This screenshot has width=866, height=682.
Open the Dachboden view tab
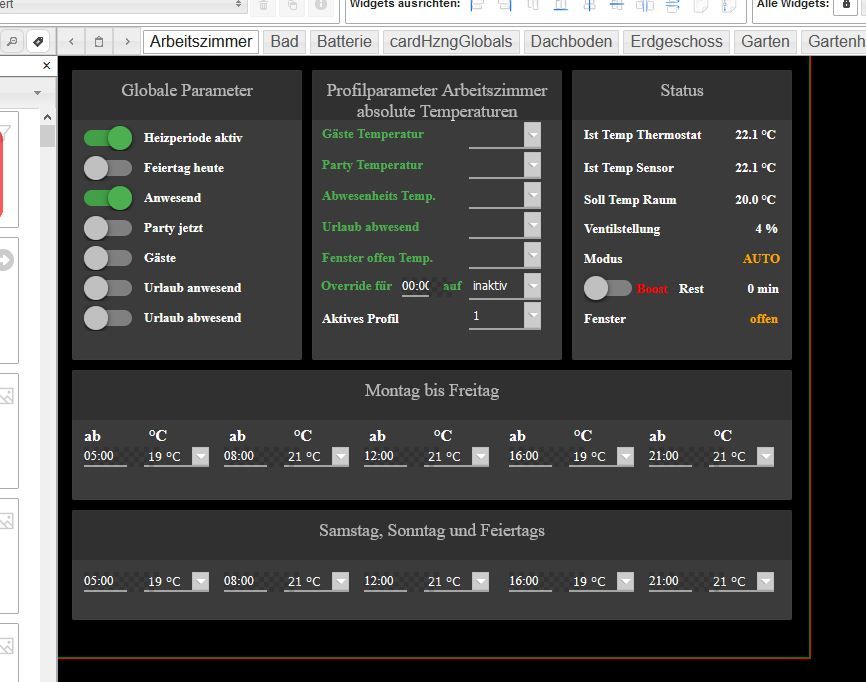tap(571, 41)
